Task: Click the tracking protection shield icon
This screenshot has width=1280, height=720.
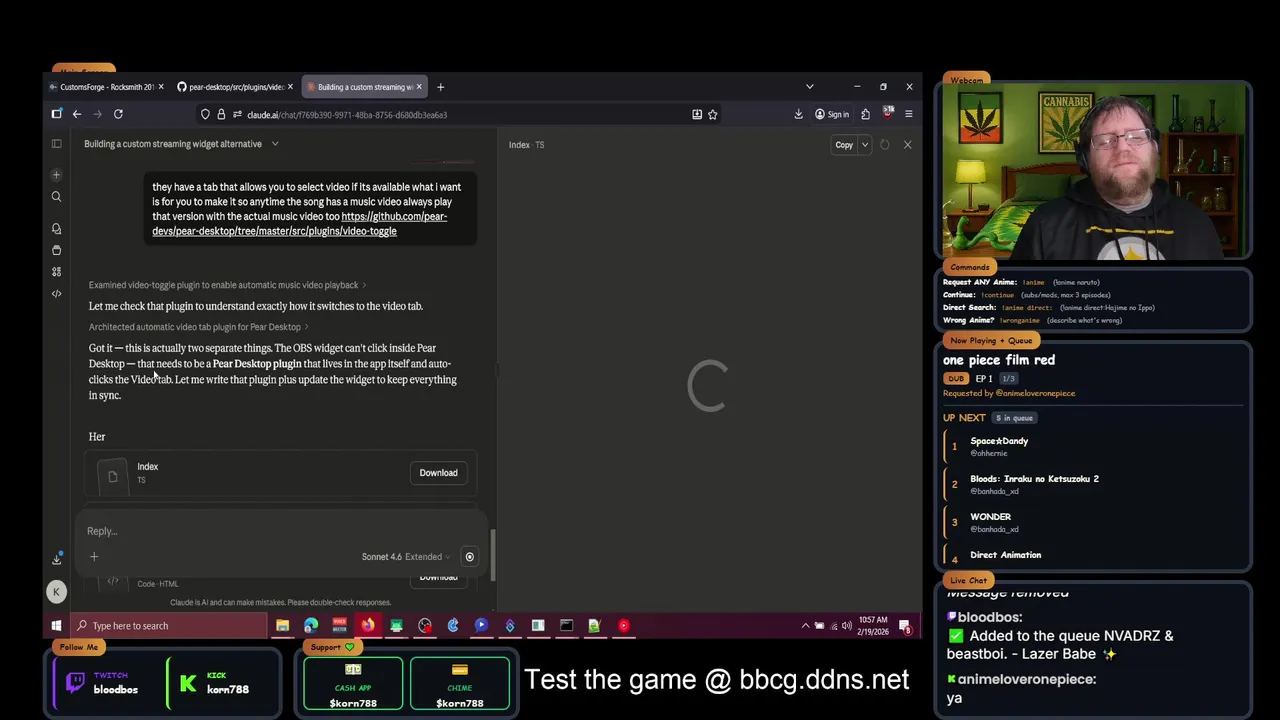Action: [x=205, y=115]
